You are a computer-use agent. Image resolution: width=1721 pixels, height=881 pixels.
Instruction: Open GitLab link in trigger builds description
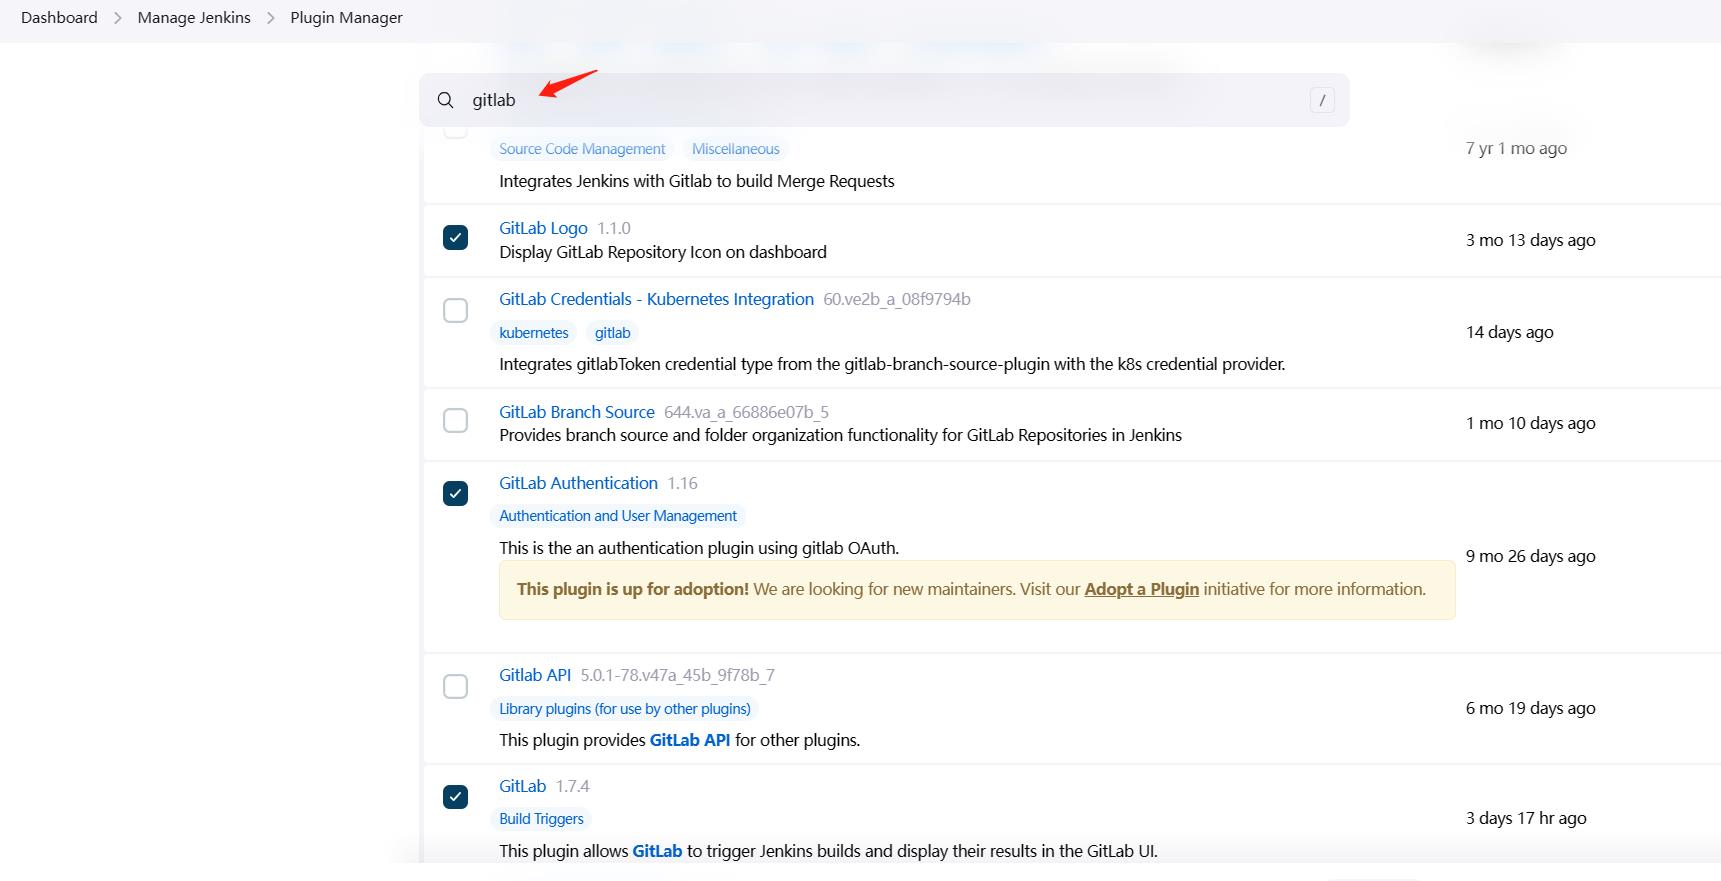coord(657,851)
